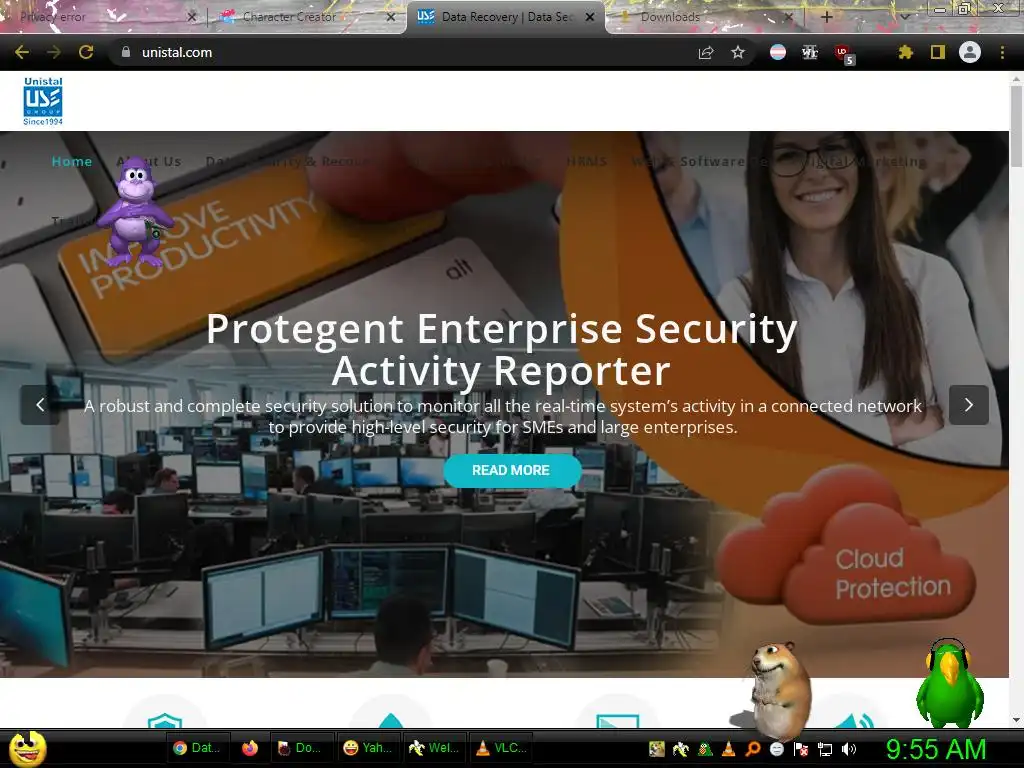Click the extension icon next to the striped one
The image size is (1024, 768).
point(810,52)
